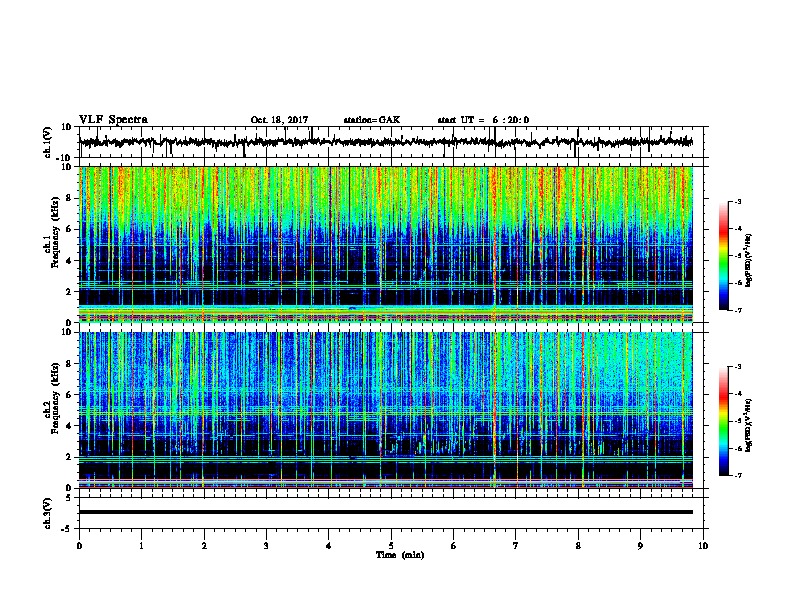
Task: Click the "-7" tick on ch.2 colorbar
Action: pyautogui.click(x=738, y=475)
